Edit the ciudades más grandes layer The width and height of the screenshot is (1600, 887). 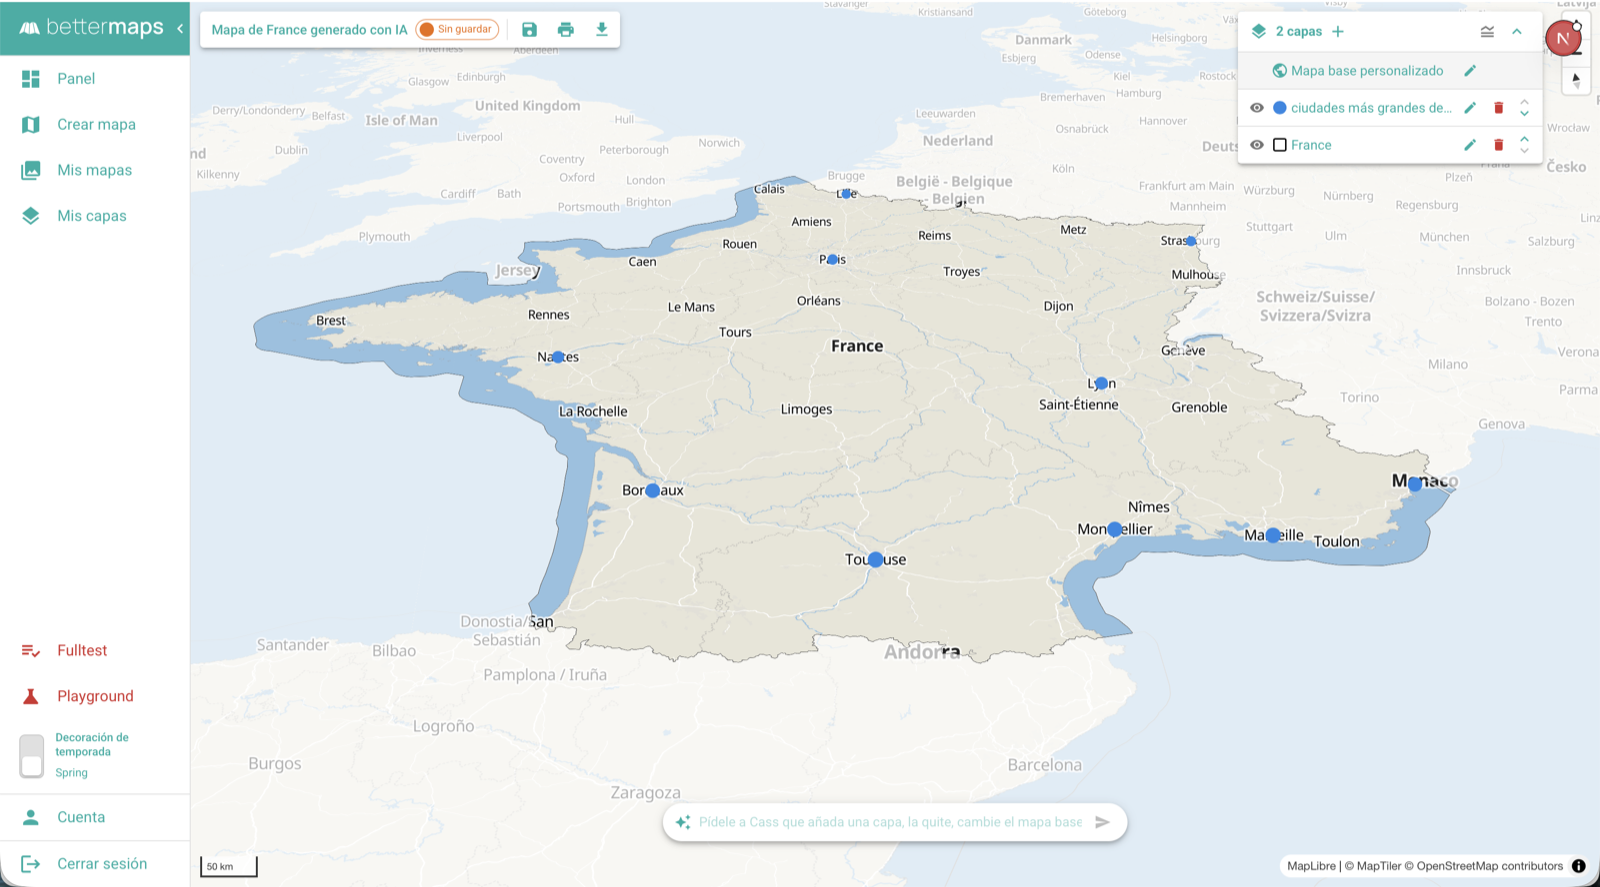tap(1470, 108)
